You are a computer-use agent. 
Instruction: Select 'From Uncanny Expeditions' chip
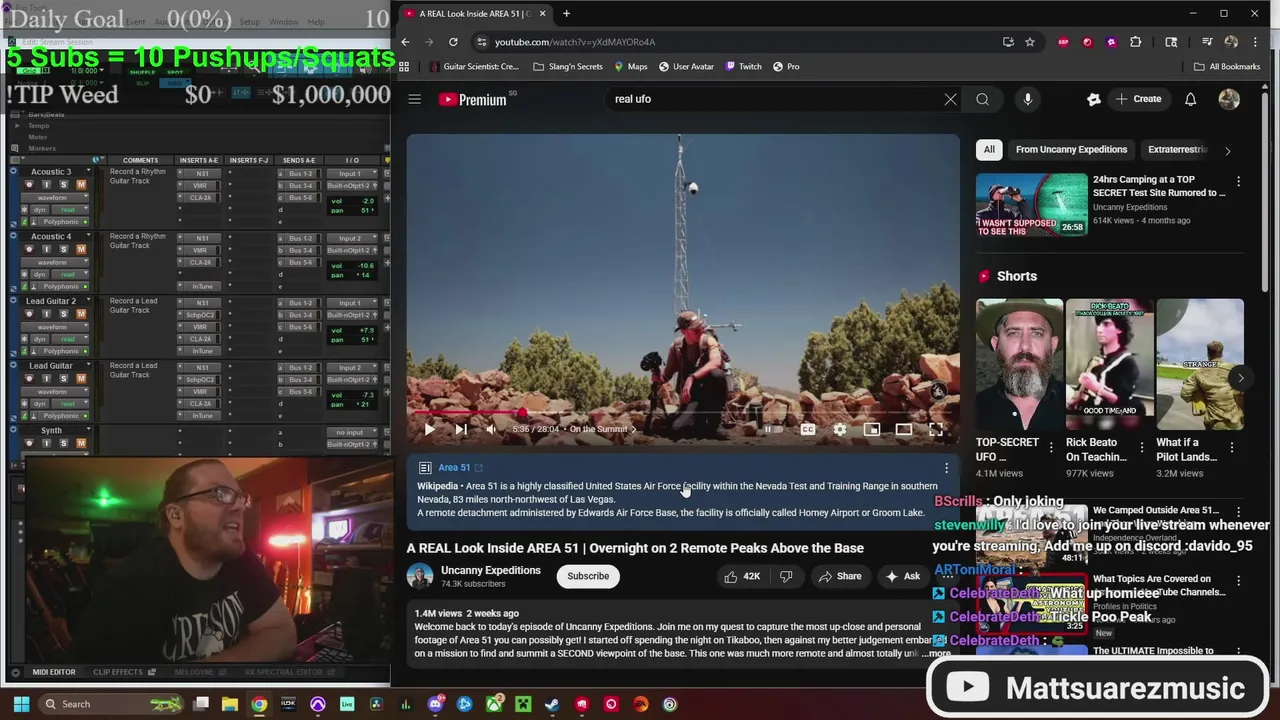1071,149
